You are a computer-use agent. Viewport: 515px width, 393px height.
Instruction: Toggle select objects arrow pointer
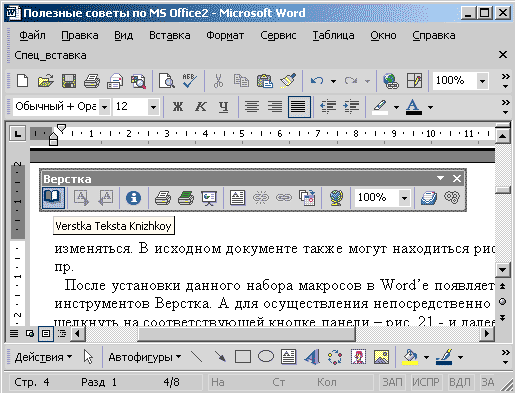pyautogui.click(x=88, y=357)
